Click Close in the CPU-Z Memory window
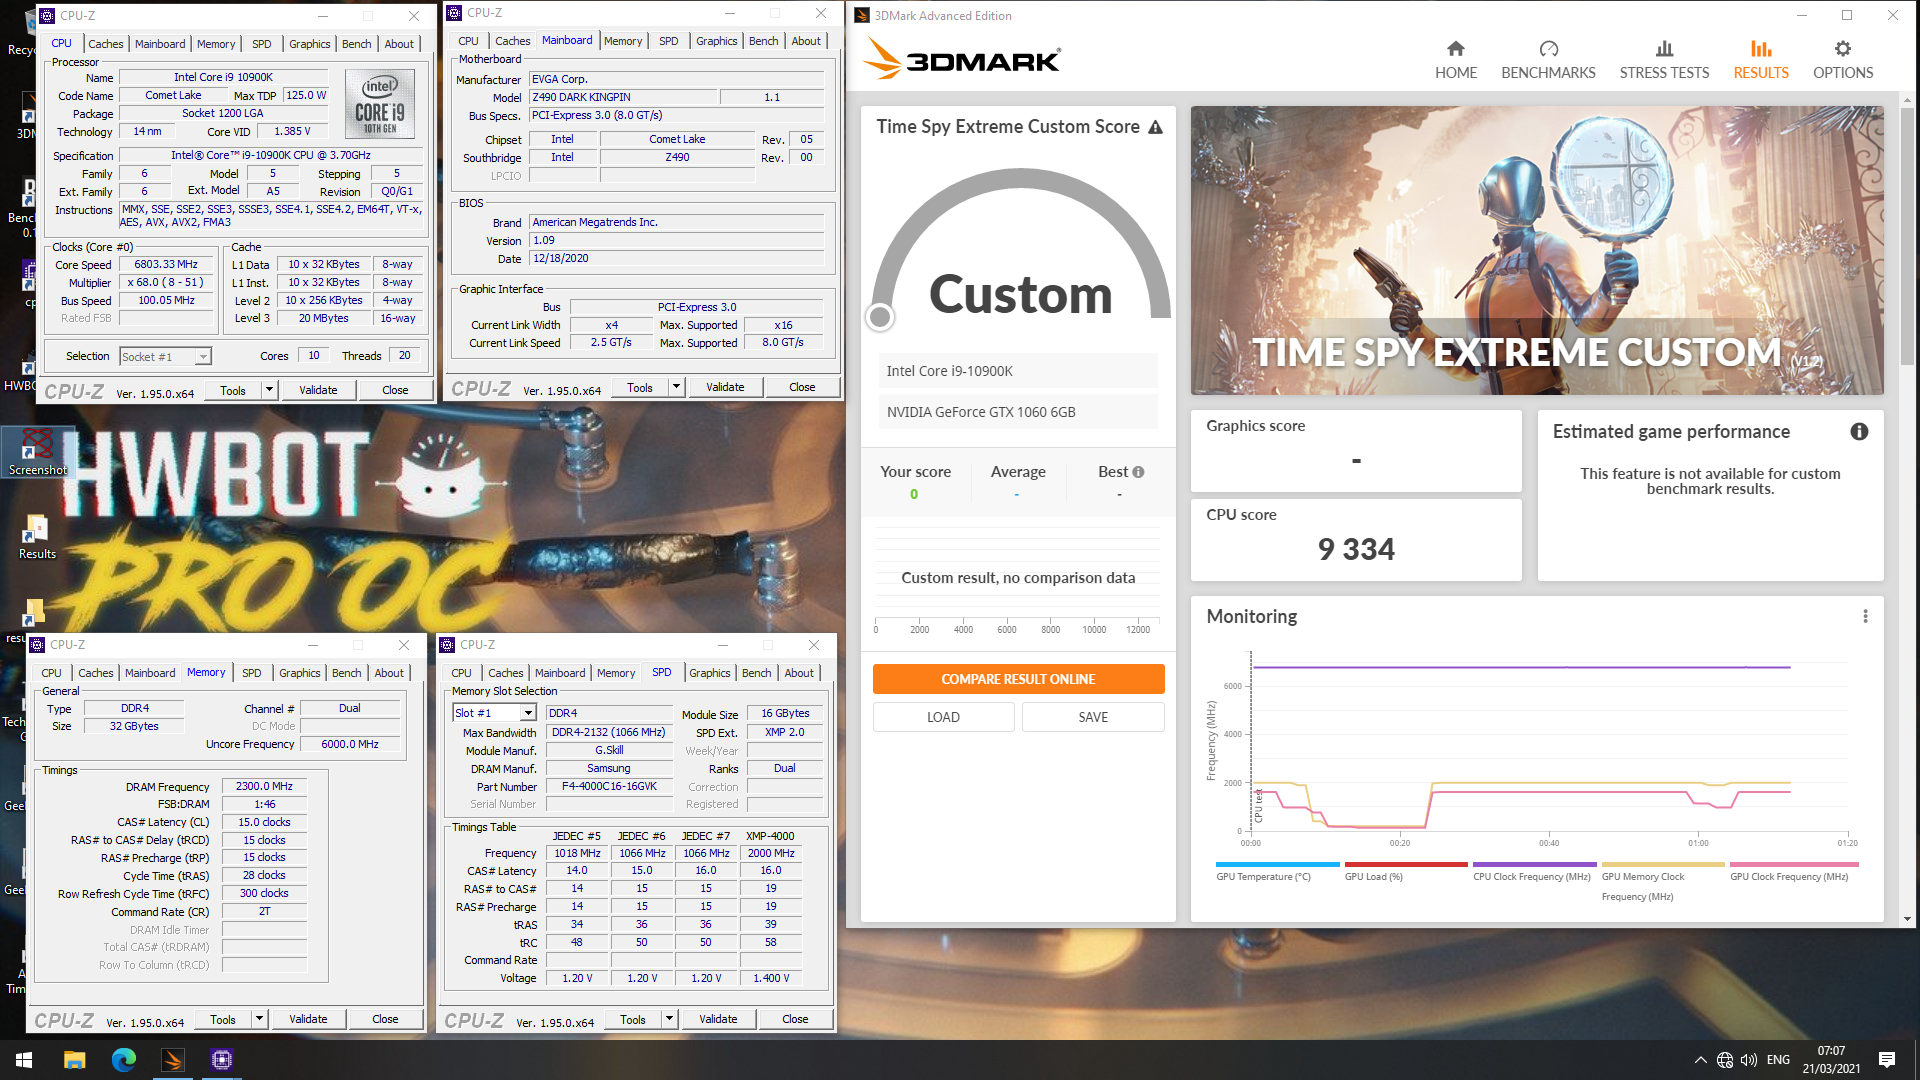This screenshot has height=1080, width=1920. [385, 1019]
